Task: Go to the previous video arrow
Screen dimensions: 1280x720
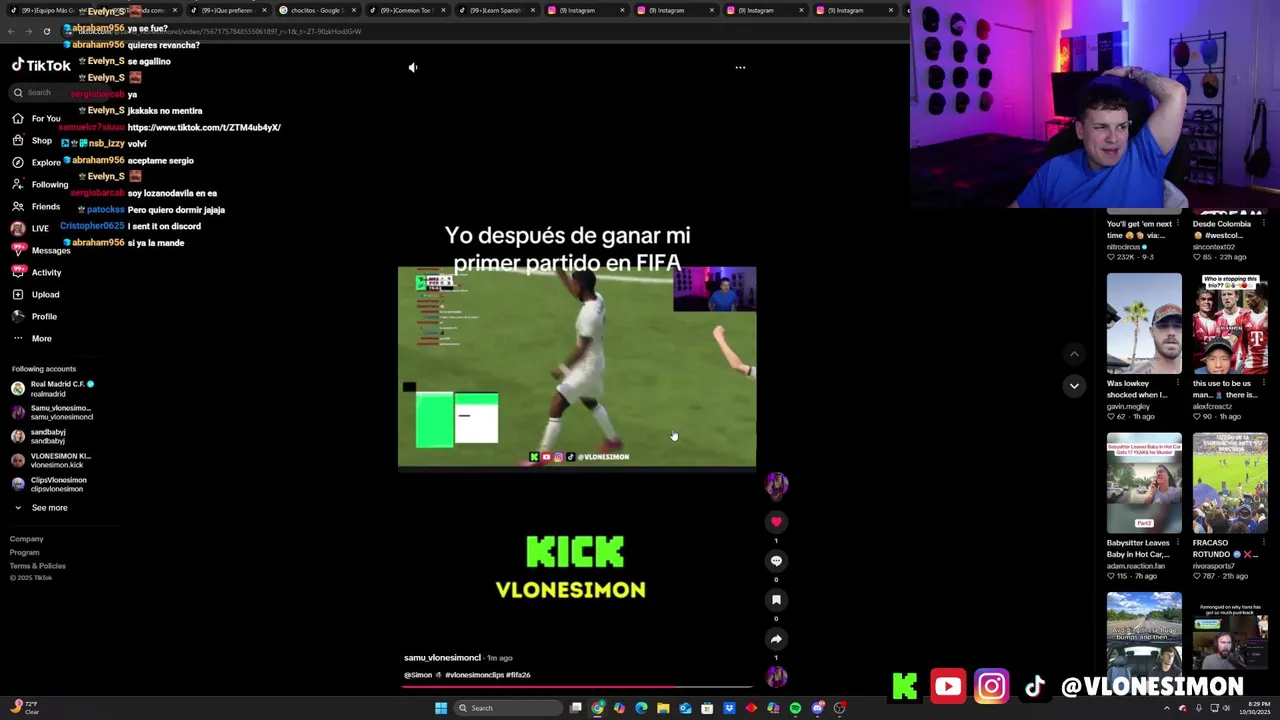Action: click(1074, 354)
